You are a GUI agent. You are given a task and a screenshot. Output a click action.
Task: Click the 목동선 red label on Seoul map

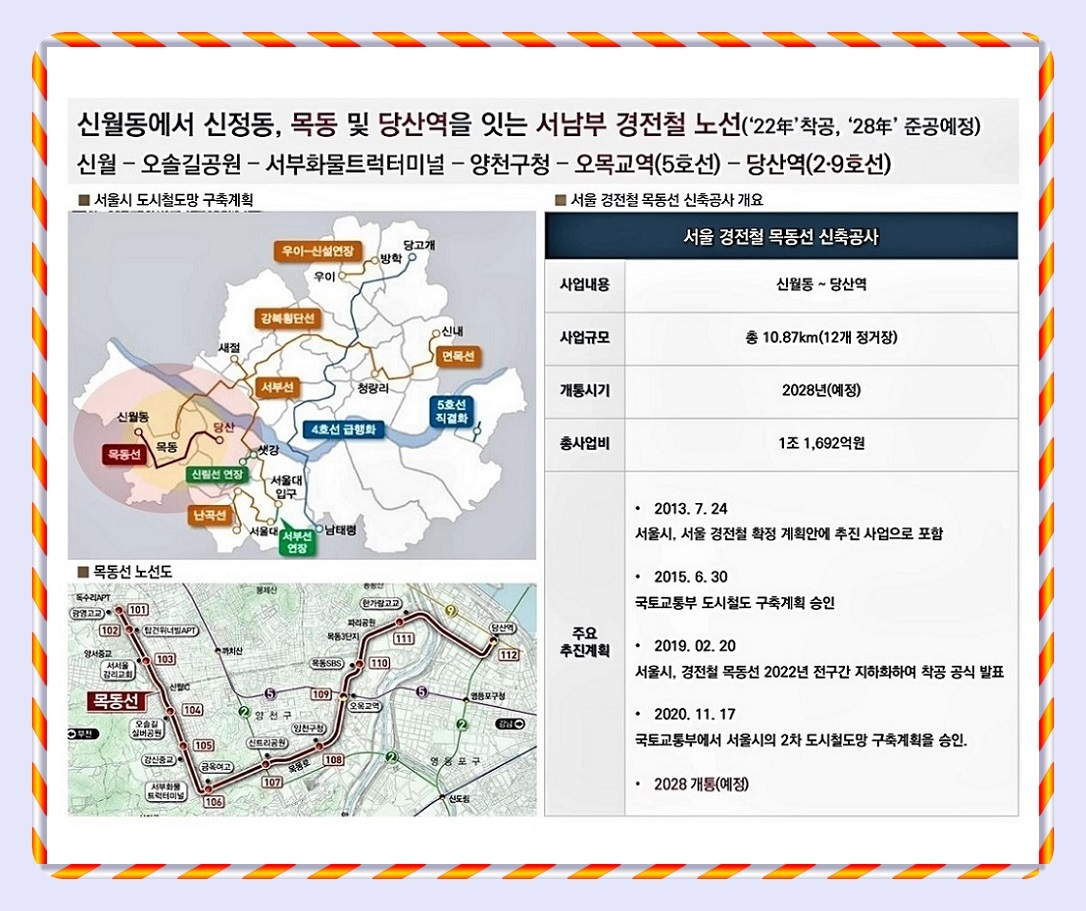coord(124,454)
